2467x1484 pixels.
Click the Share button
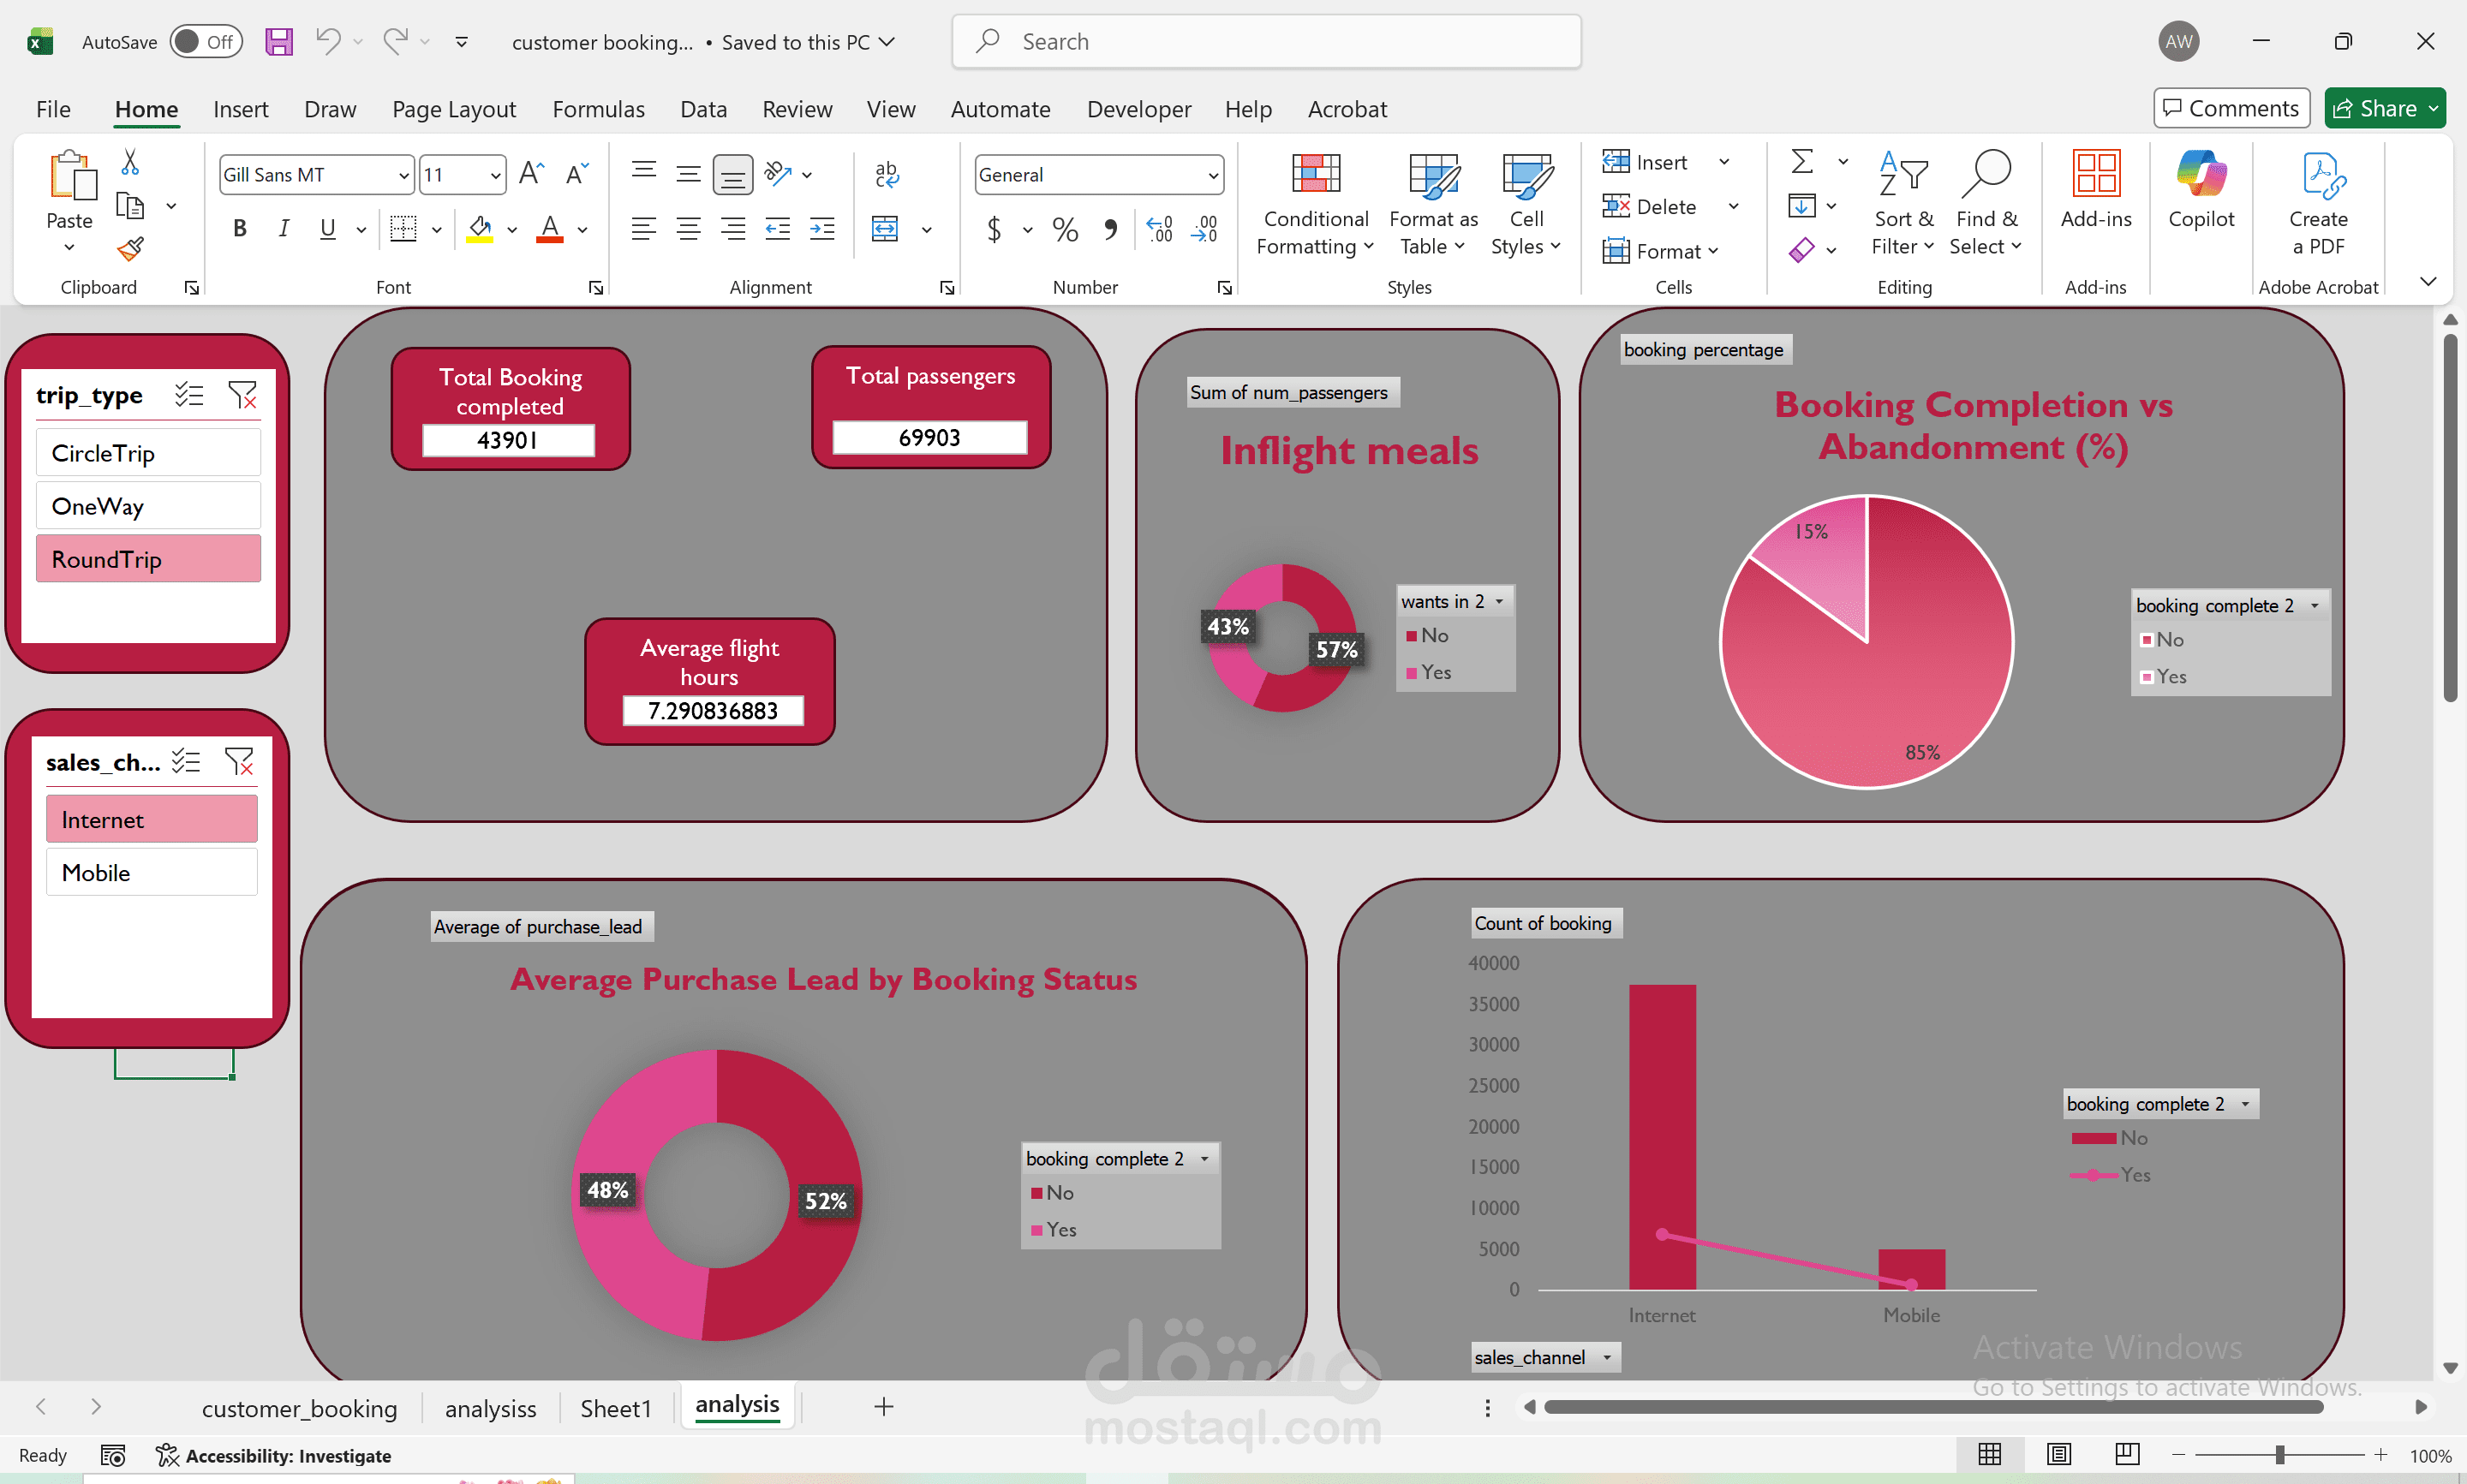(x=2384, y=108)
